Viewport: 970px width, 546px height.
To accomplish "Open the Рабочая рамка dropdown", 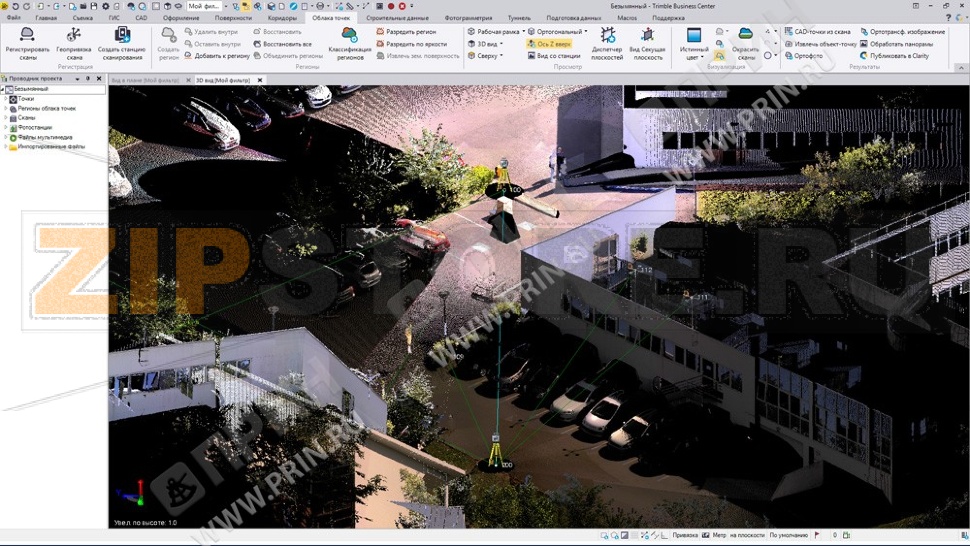I will pyautogui.click(x=496, y=32).
